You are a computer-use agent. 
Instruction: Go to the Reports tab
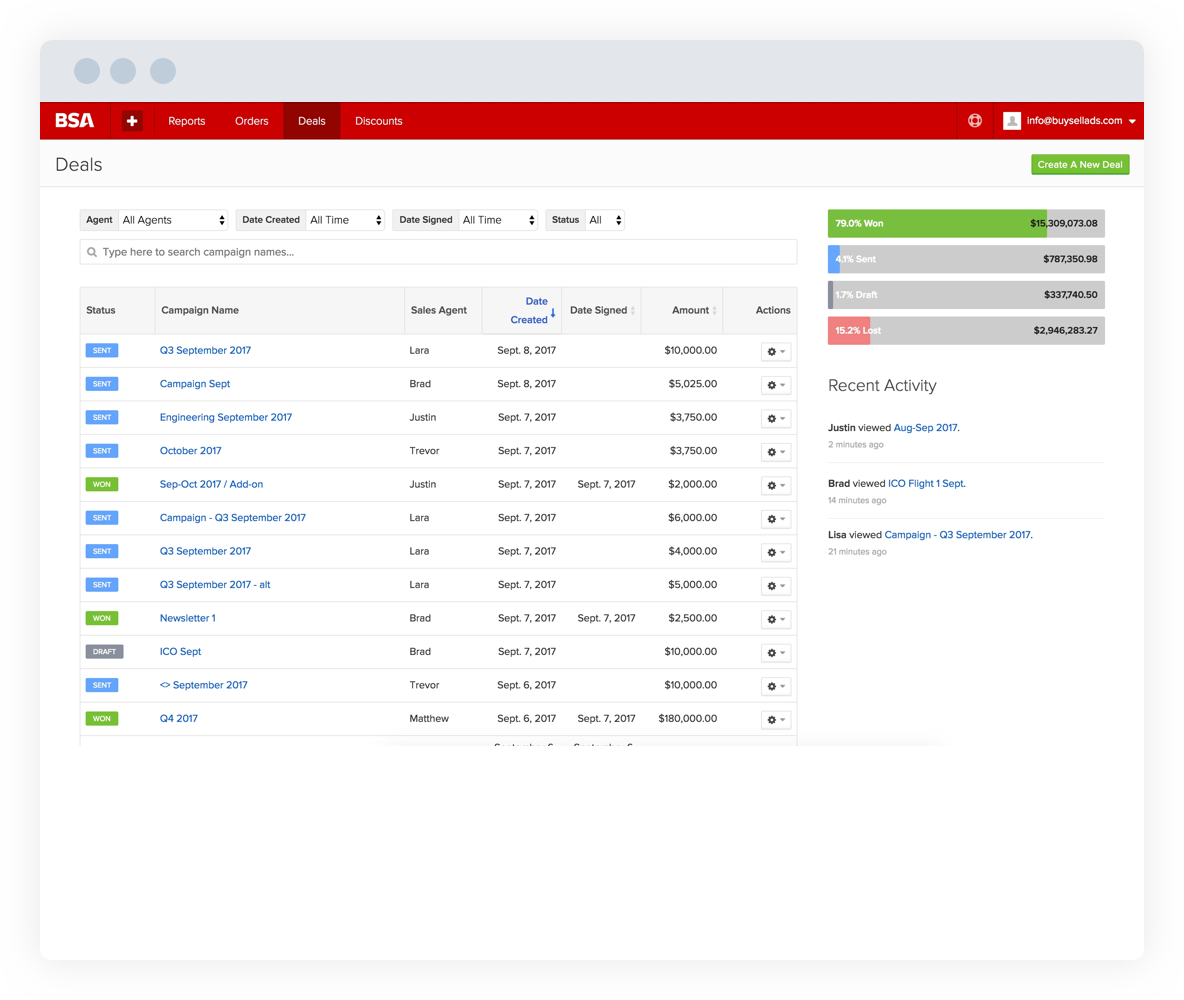tap(187, 121)
